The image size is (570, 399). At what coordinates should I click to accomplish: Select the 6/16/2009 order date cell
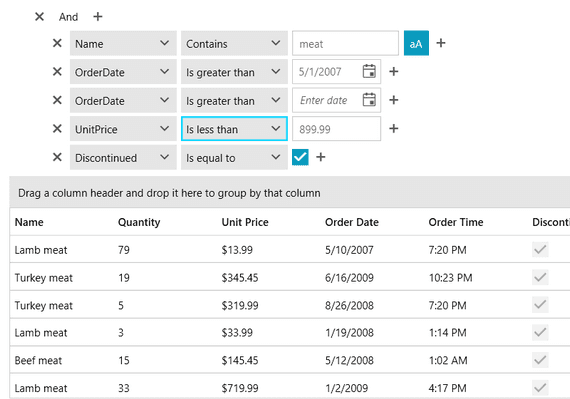[x=349, y=278]
